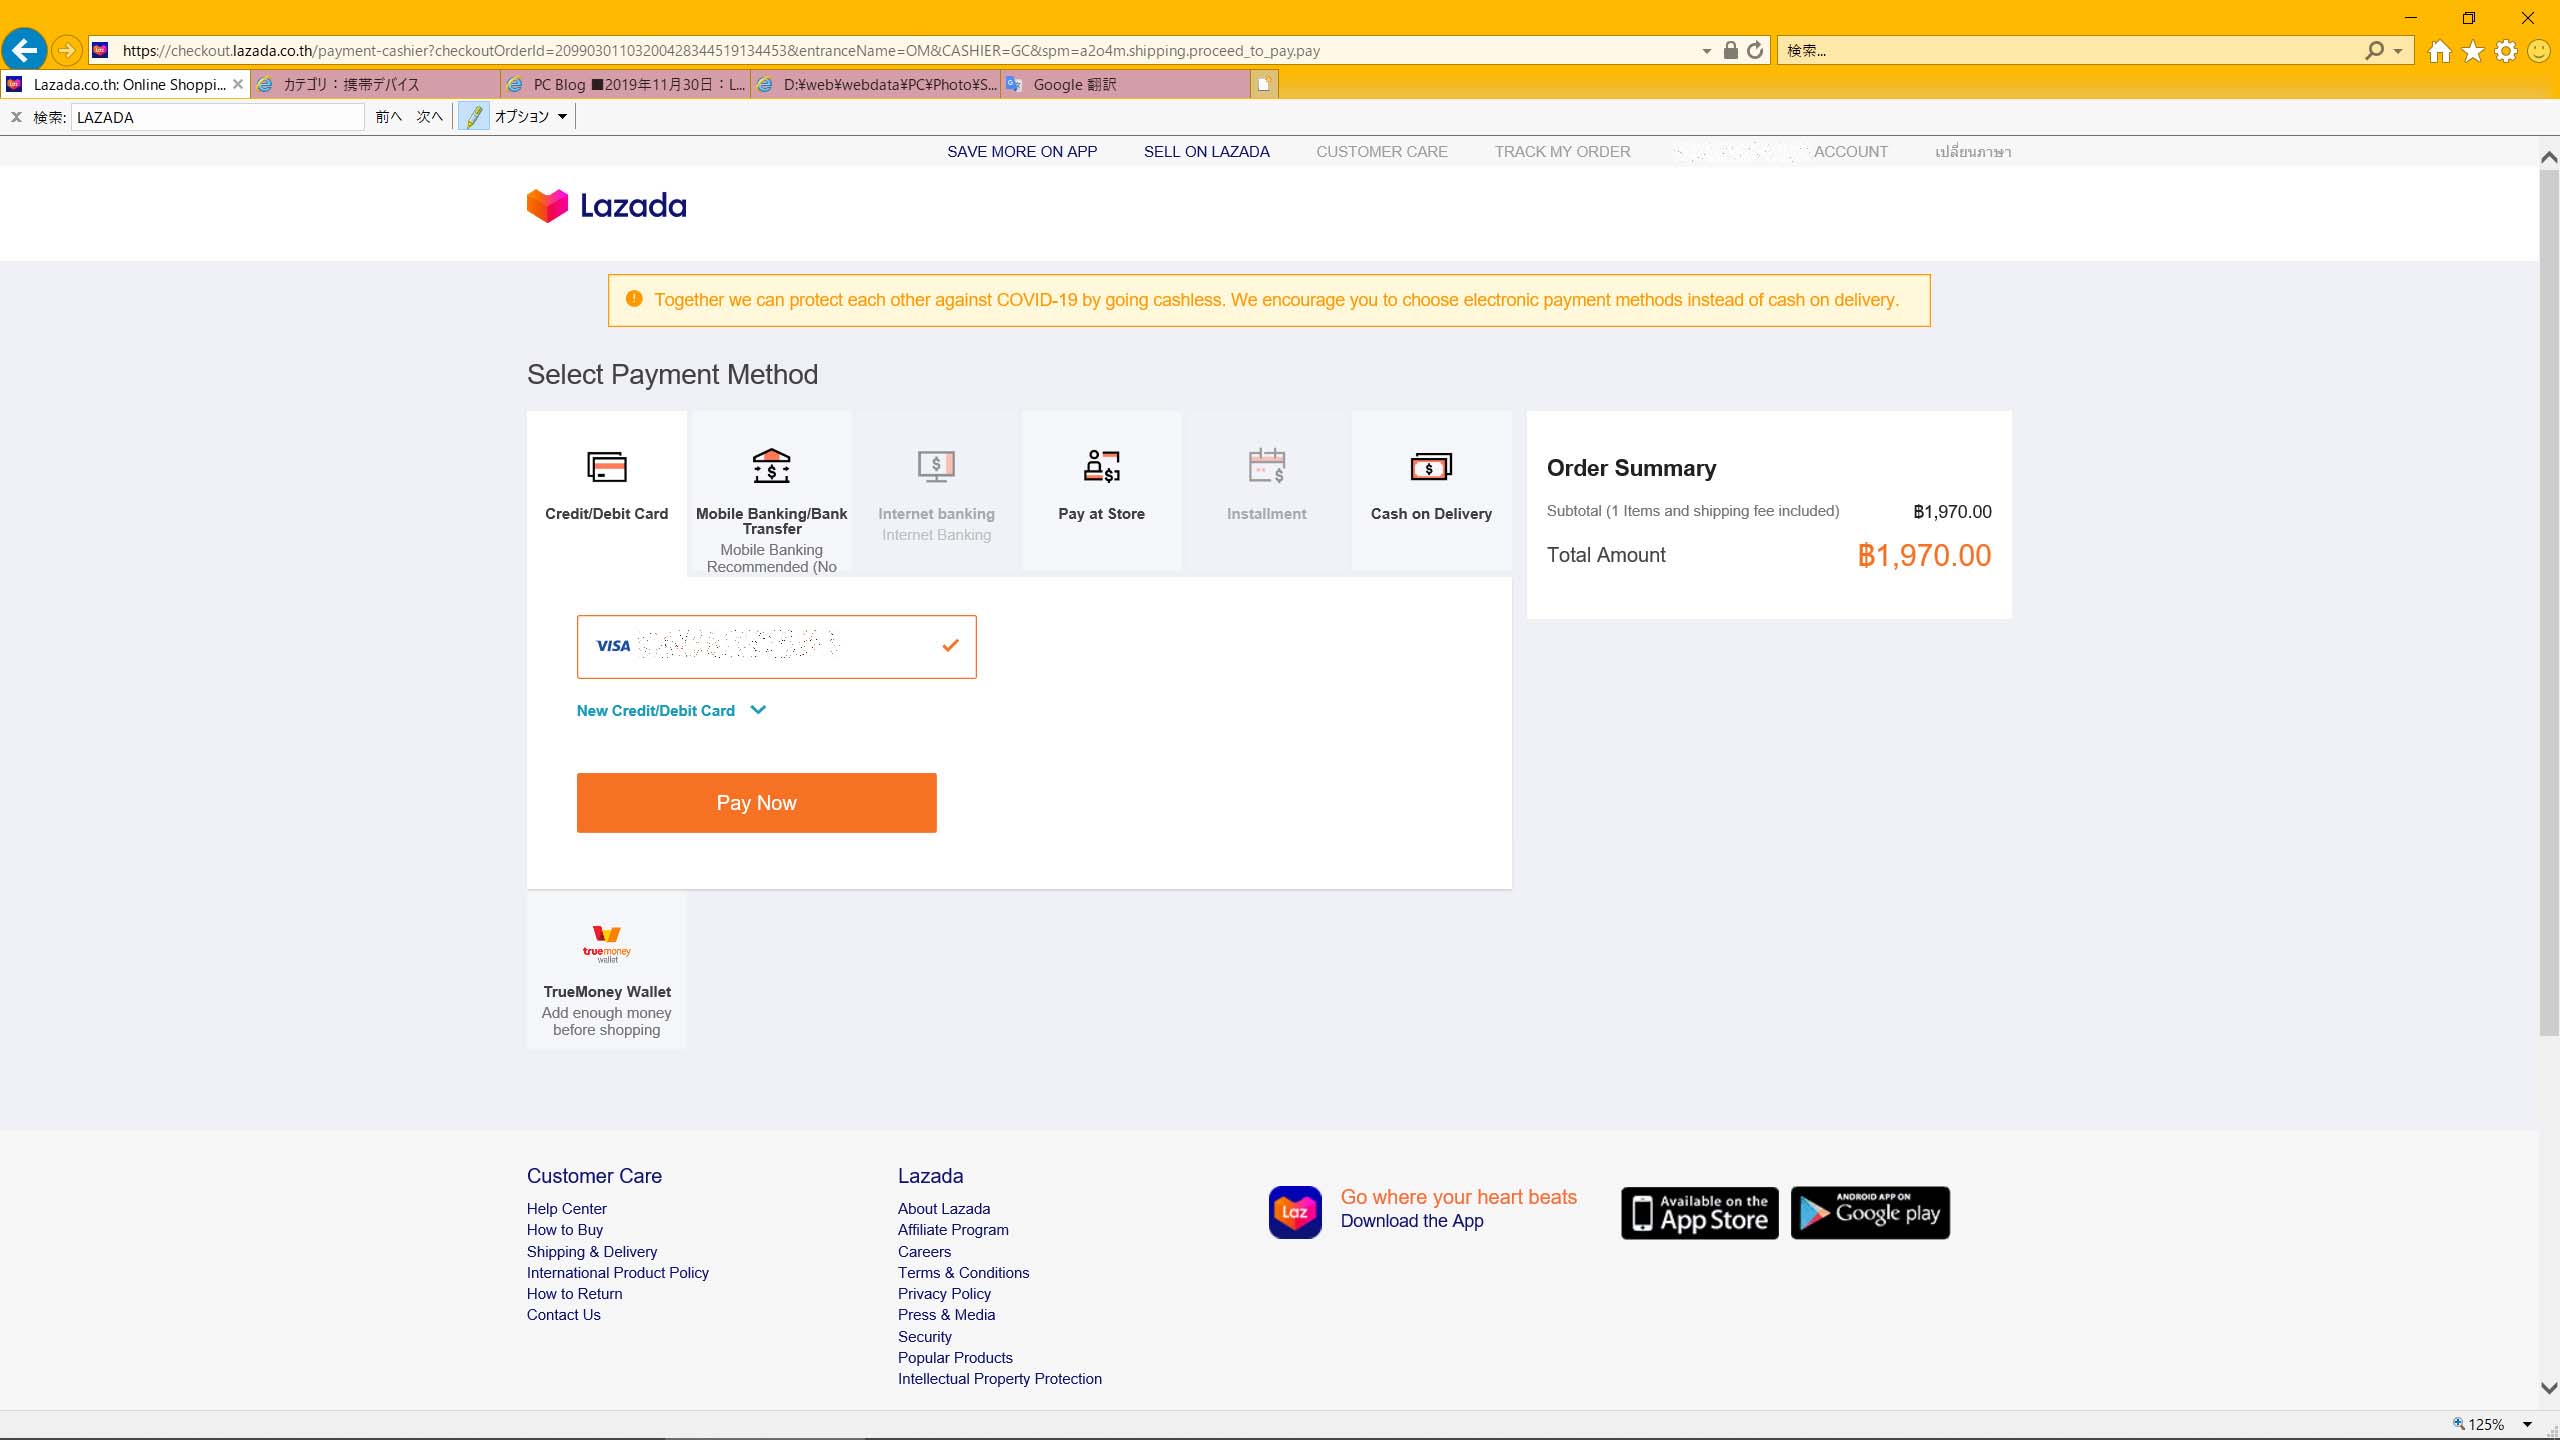This screenshot has height=1440, width=2560.
Task: Open the Terms & Conditions link
Action: point(963,1273)
